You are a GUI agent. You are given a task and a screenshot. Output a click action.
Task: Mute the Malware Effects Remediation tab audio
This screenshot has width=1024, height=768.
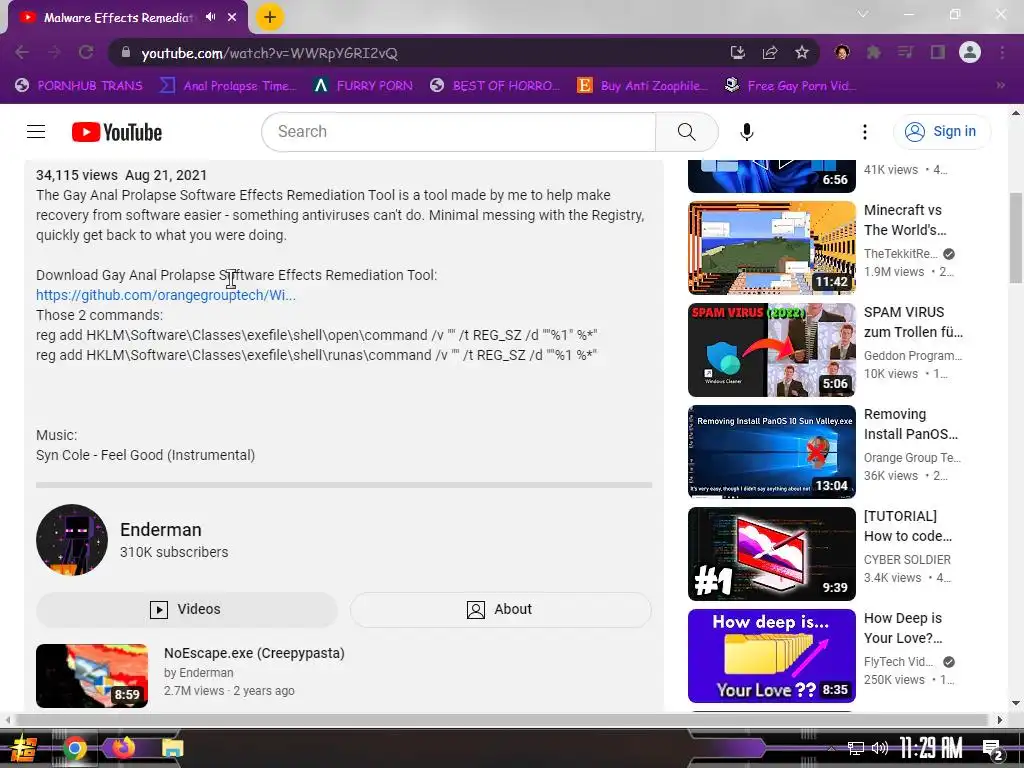[210, 17]
